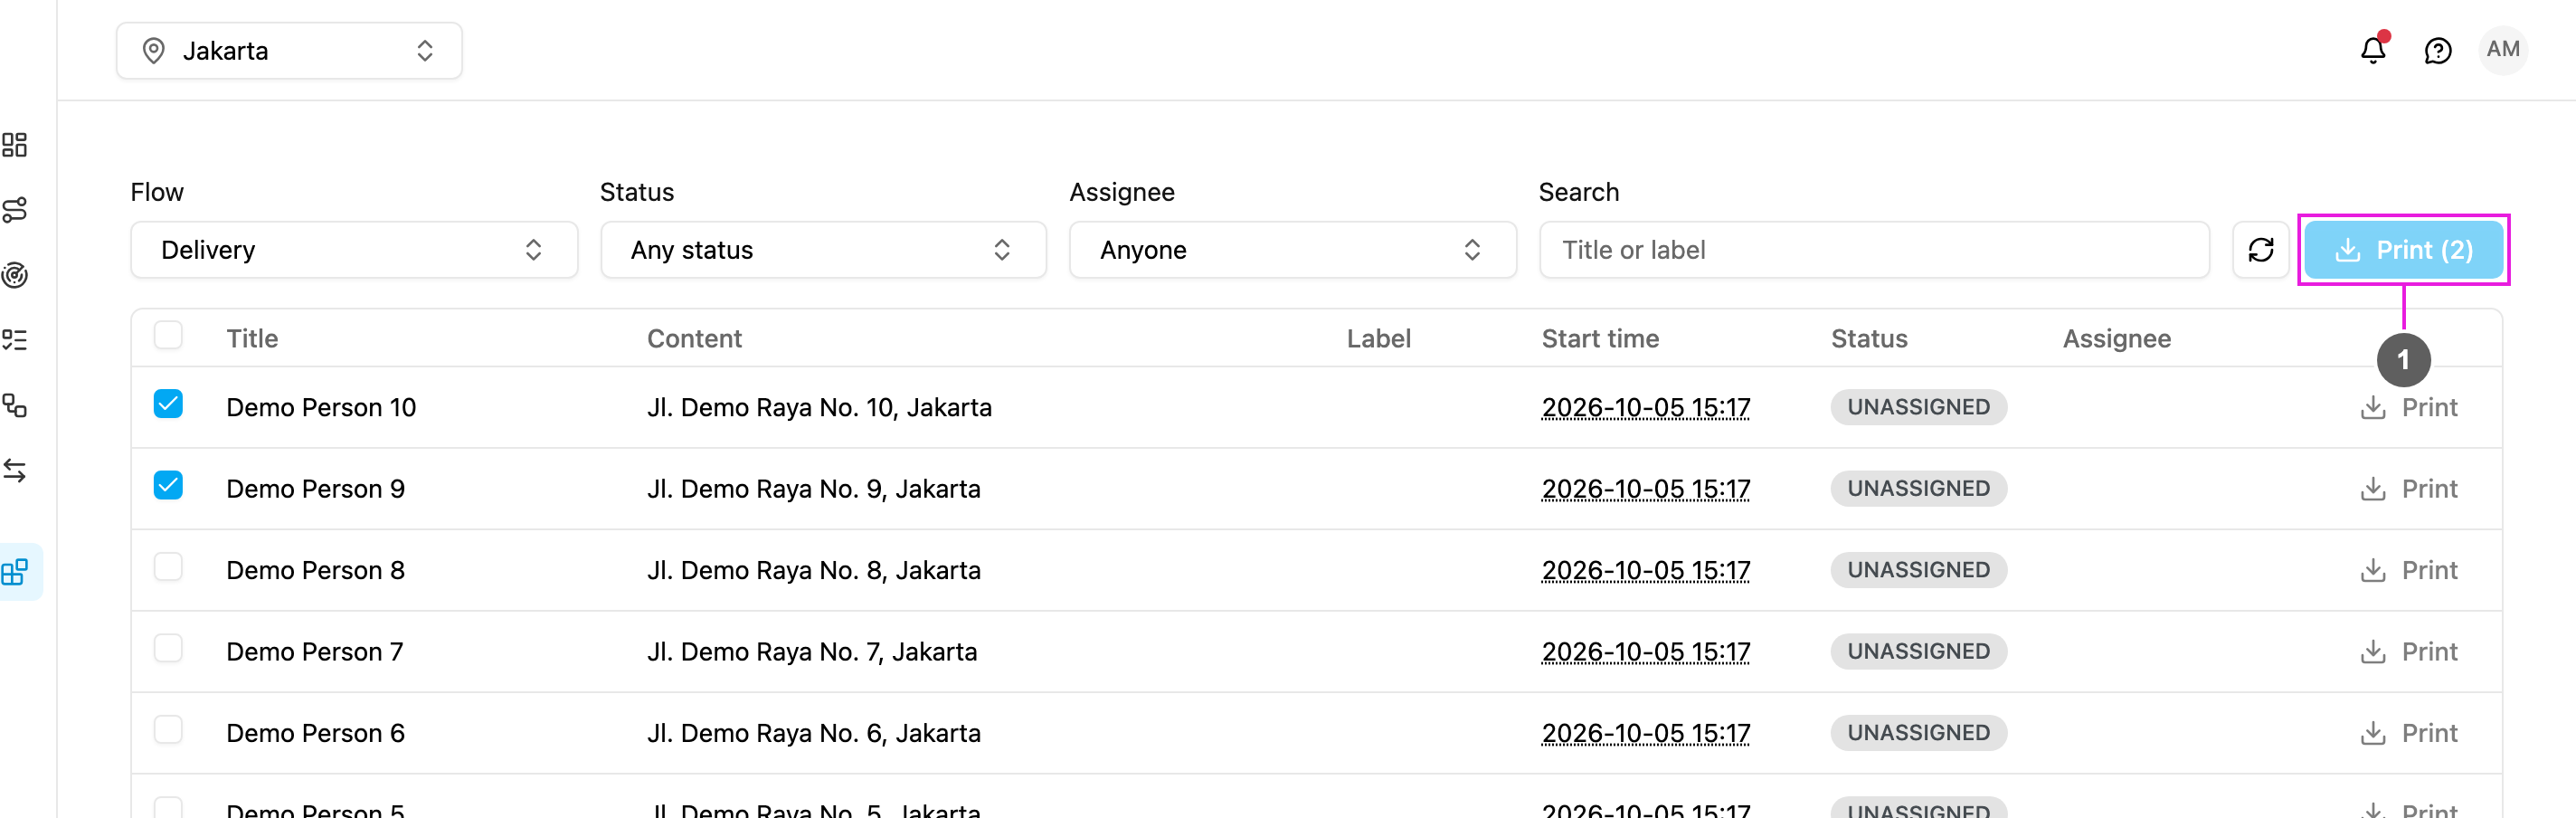Viewport: 2576px width, 818px height.
Task: Open the routes sidebar icon
Action: [x=15, y=210]
